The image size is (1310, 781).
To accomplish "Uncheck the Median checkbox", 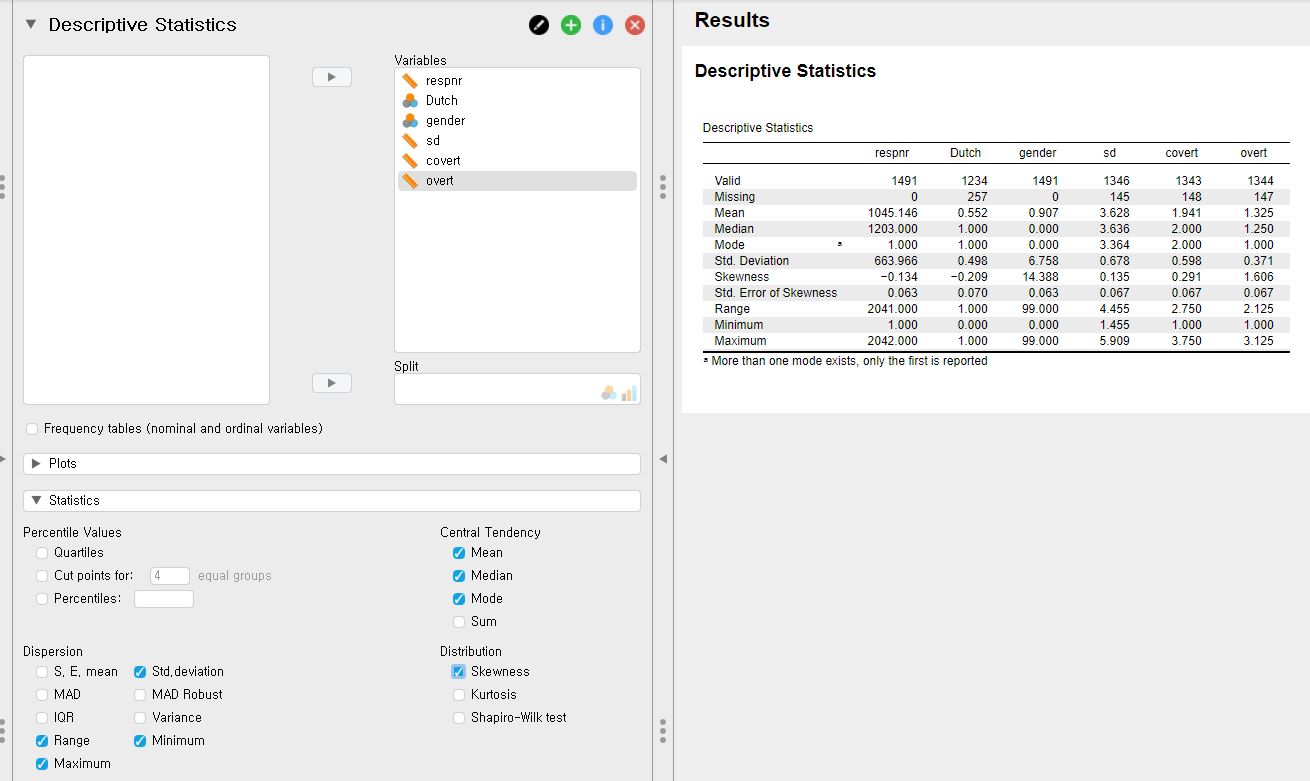I will point(459,576).
